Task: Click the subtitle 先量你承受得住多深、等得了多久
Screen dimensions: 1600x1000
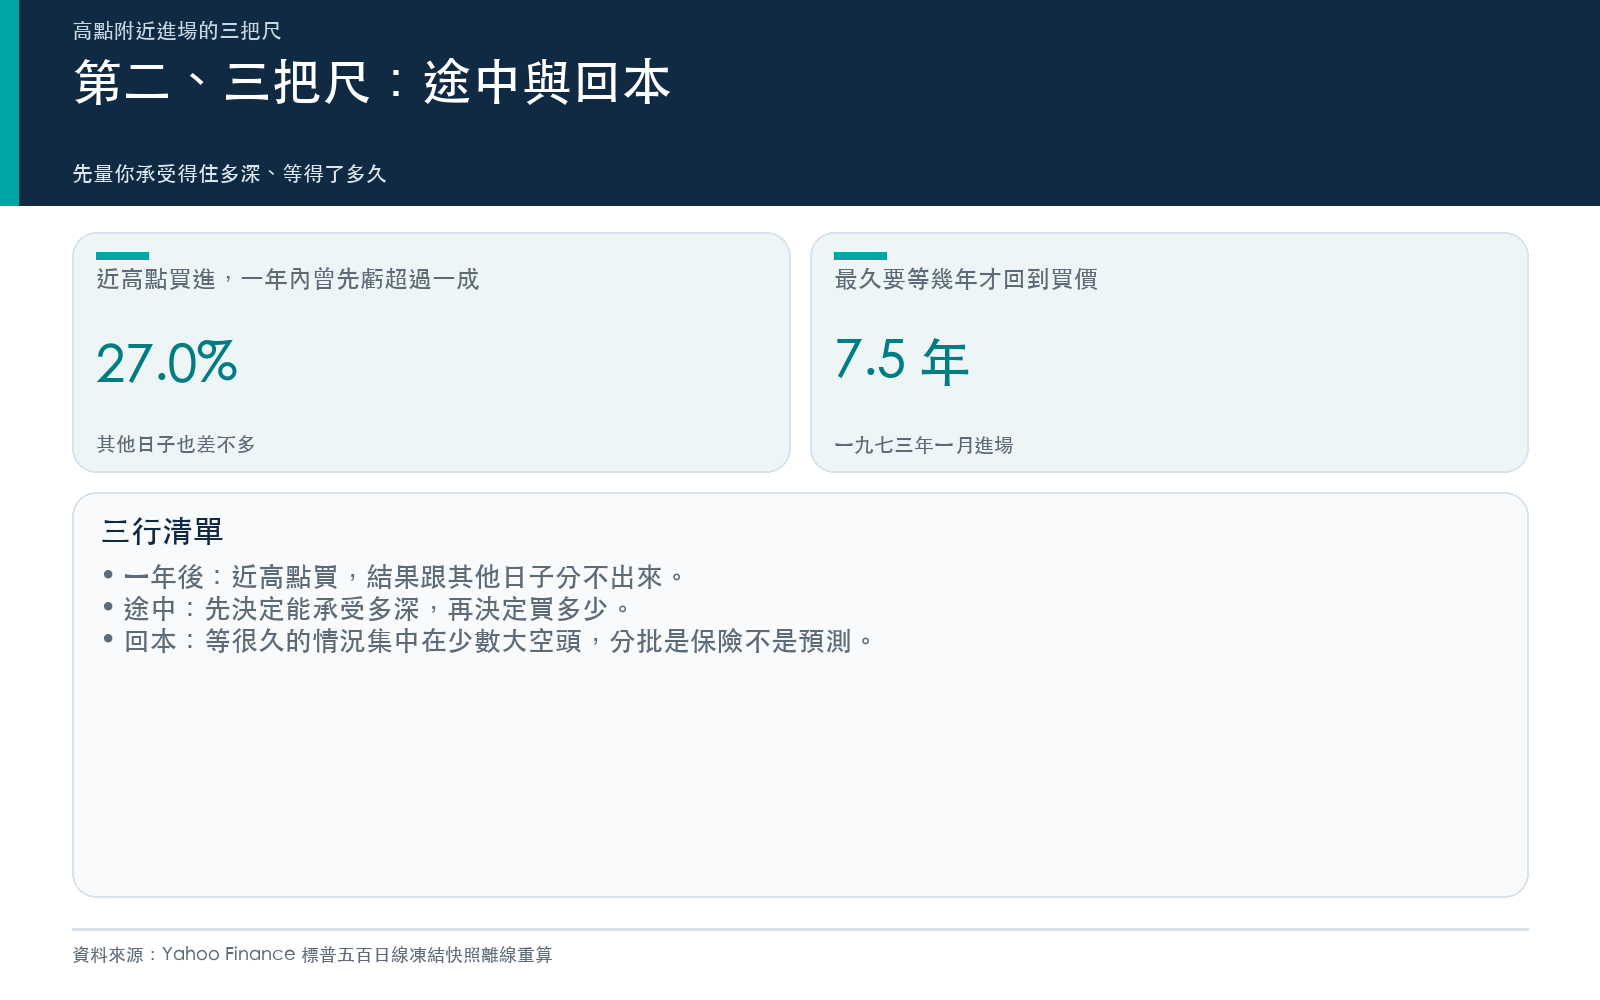Action: (x=229, y=174)
